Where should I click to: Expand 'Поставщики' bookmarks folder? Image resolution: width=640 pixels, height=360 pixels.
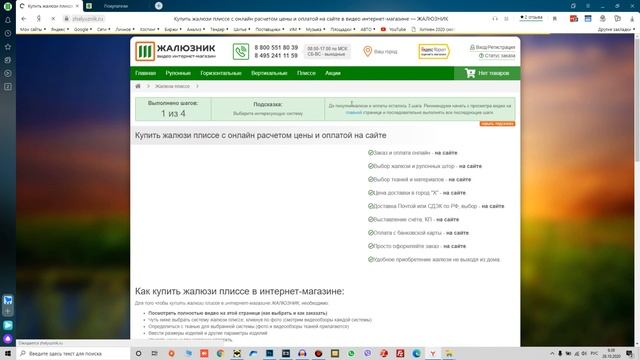269,29
